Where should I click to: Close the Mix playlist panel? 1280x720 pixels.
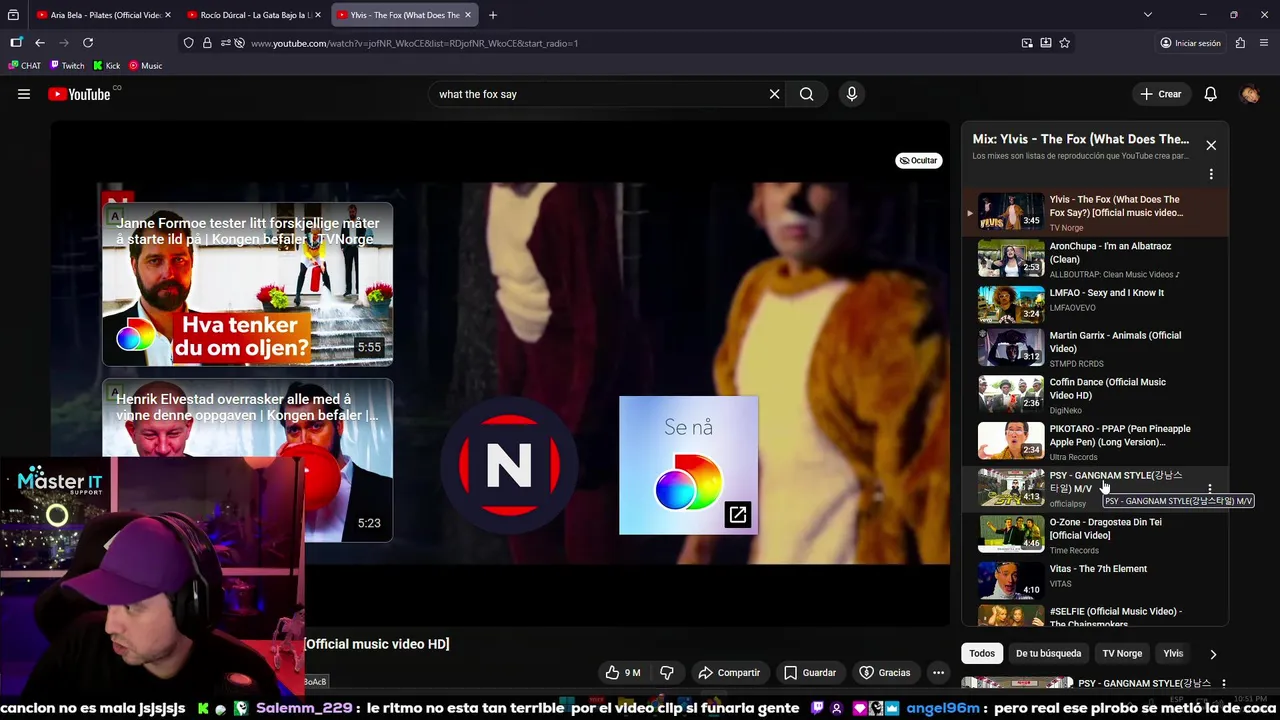pos(1211,146)
